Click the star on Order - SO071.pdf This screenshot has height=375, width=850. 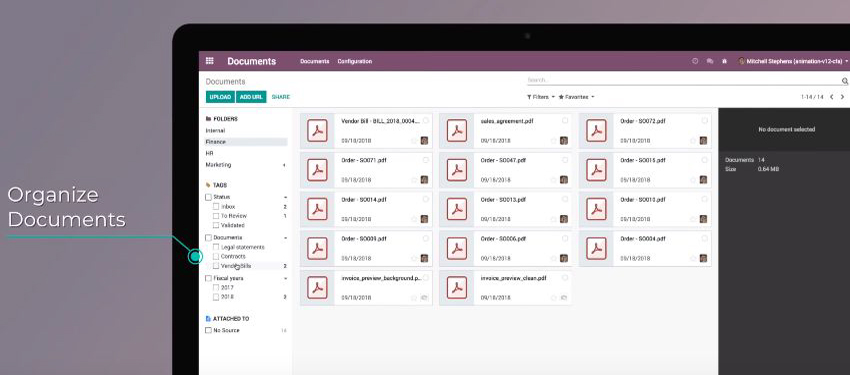(x=414, y=180)
